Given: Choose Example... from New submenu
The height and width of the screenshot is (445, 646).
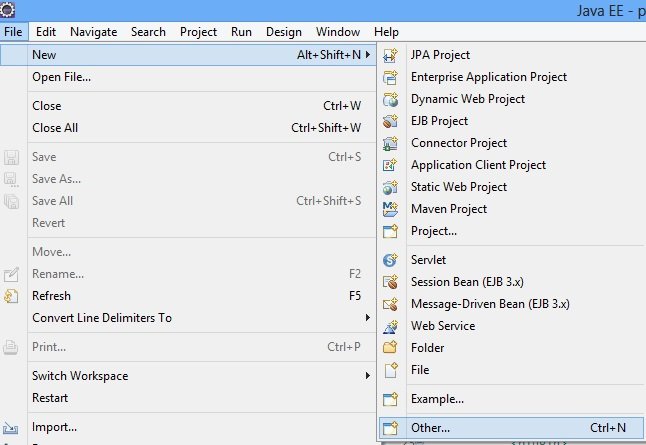Looking at the screenshot, I should tap(511, 399).
